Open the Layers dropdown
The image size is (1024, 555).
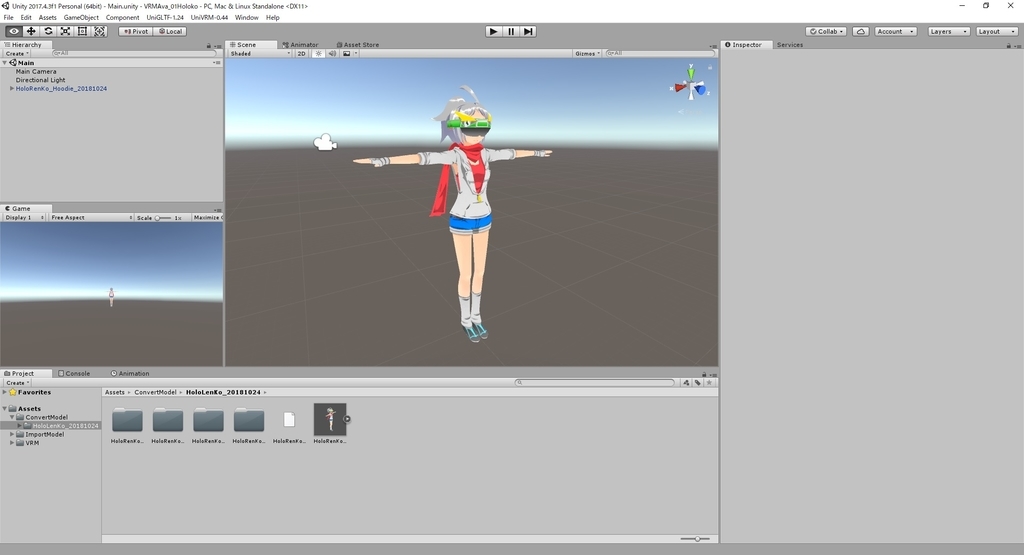click(x=948, y=31)
